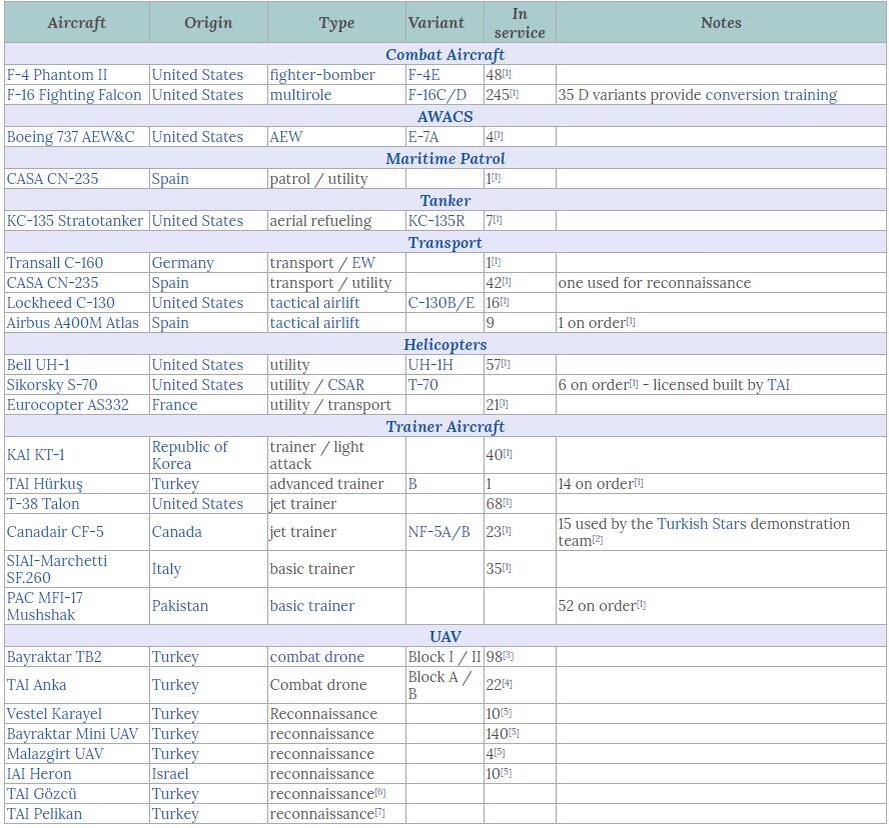The width and height of the screenshot is (889, 828).
Task: Click the TAI Hürkuş link
Action: pos(45,484)
